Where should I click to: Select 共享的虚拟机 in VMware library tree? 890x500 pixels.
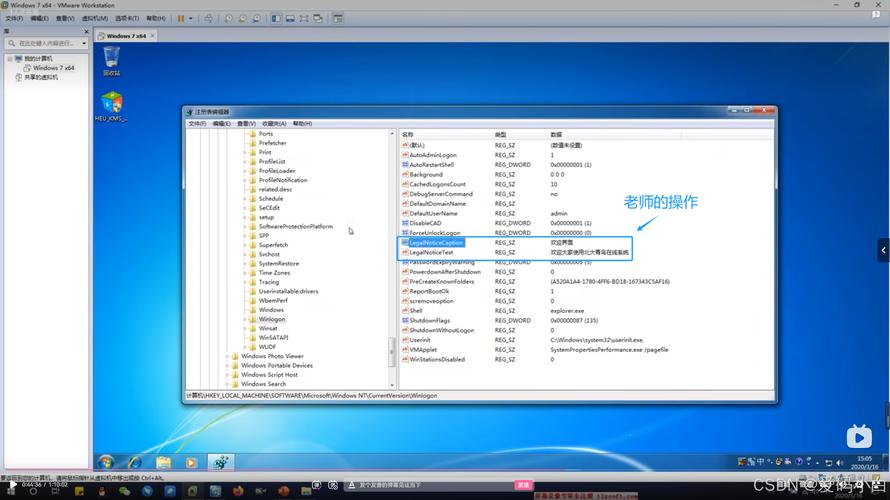click(36, 77)
